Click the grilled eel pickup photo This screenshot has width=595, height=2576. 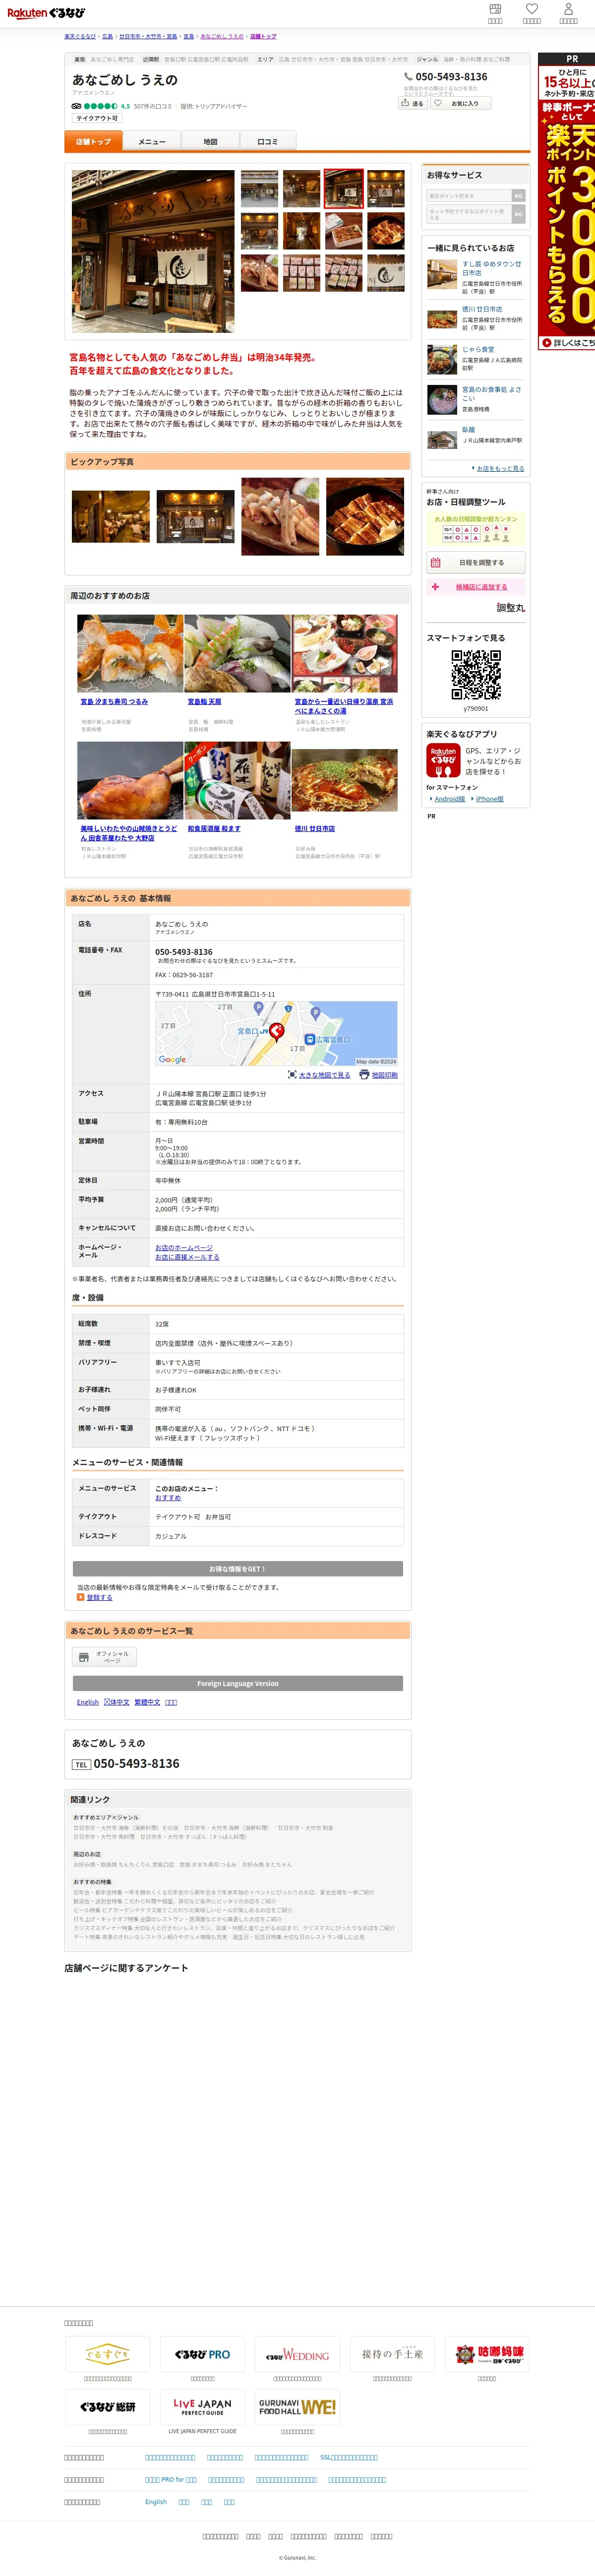click(x=365, y=517)
